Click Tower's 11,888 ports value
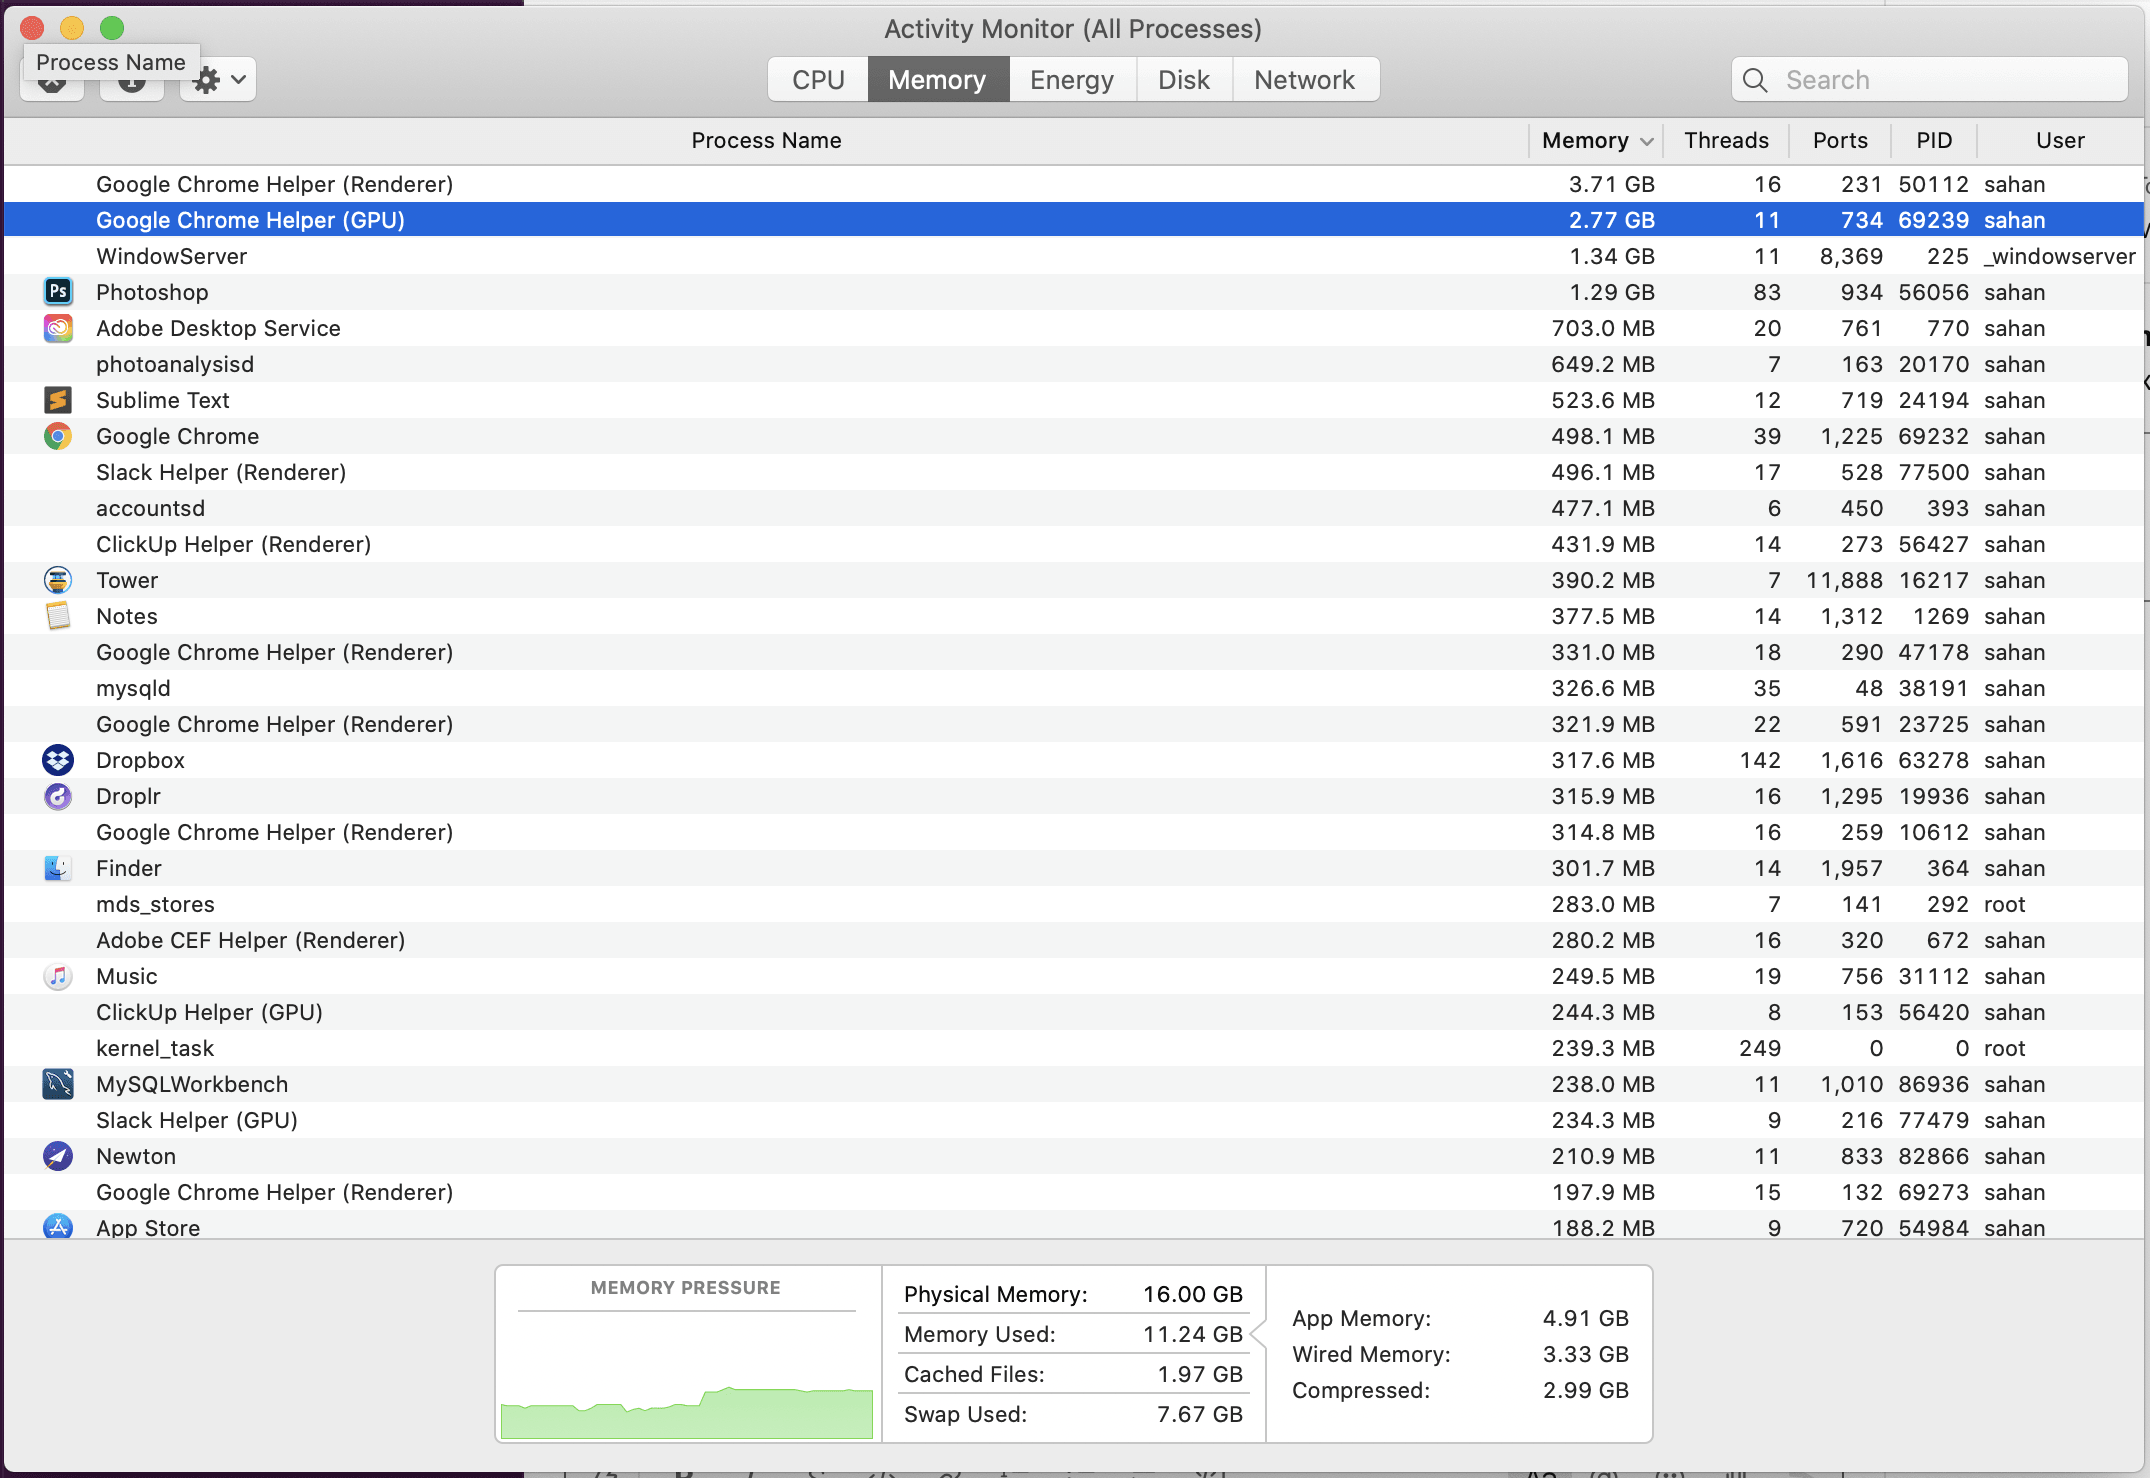 click(x=1844, y=580)
